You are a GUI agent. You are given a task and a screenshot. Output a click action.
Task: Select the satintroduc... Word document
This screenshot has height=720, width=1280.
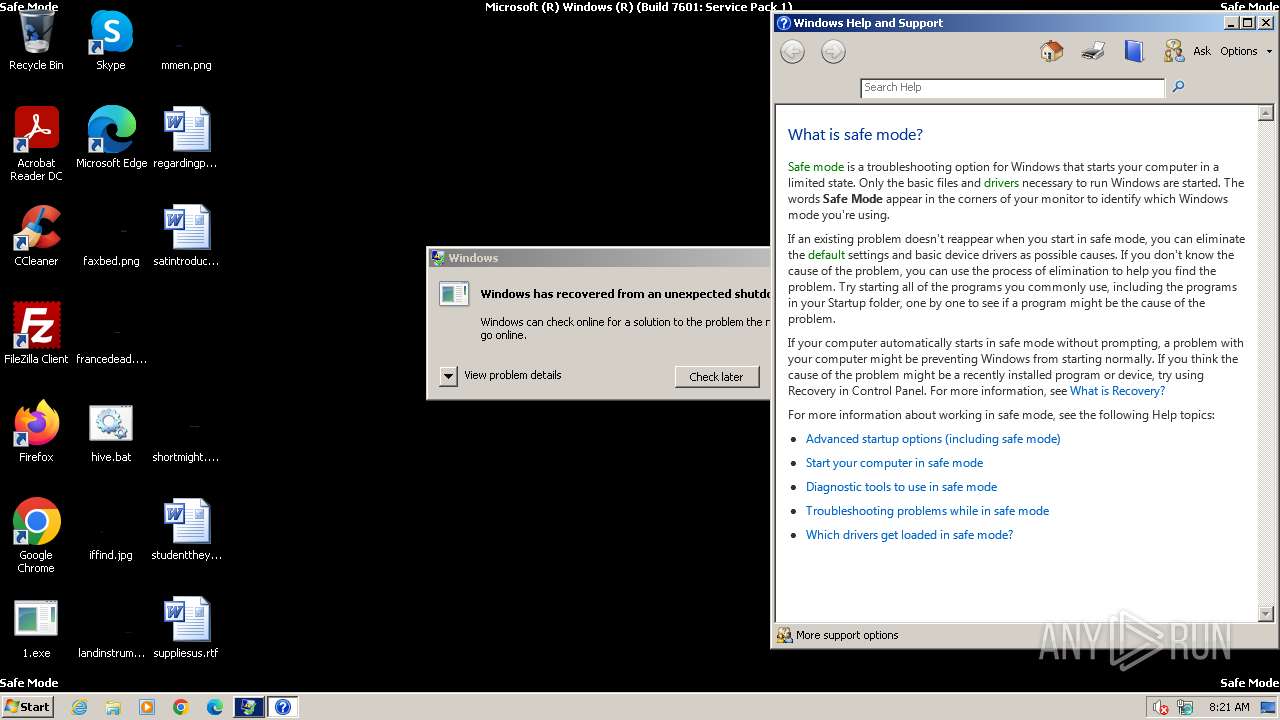tap(186, 236)
